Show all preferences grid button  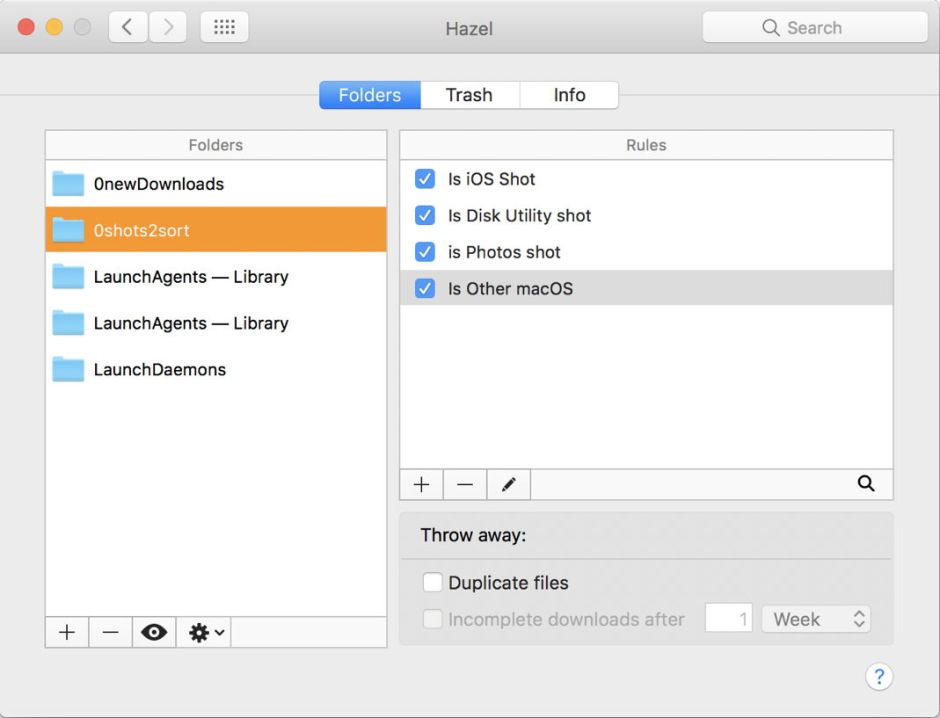pos(224,27)
